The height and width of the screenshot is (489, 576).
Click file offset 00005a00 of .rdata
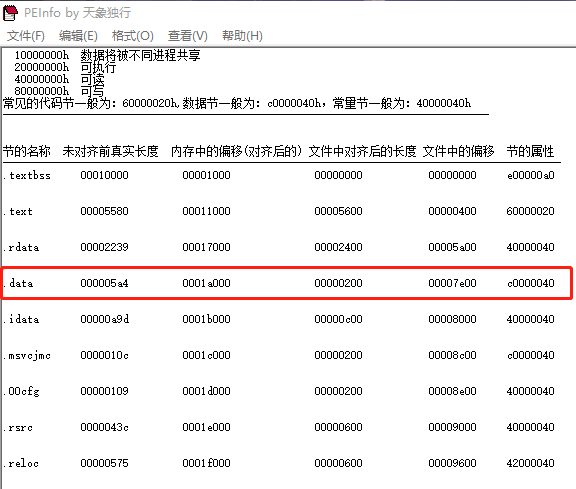click(452, 247)
